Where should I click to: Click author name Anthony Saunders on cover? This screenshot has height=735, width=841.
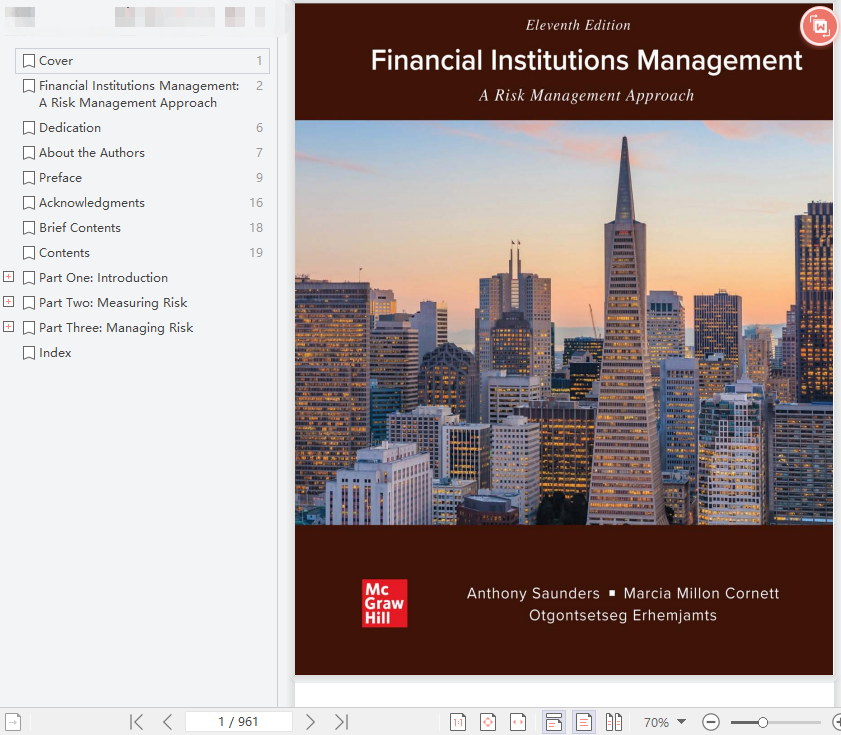pos(533,593)
